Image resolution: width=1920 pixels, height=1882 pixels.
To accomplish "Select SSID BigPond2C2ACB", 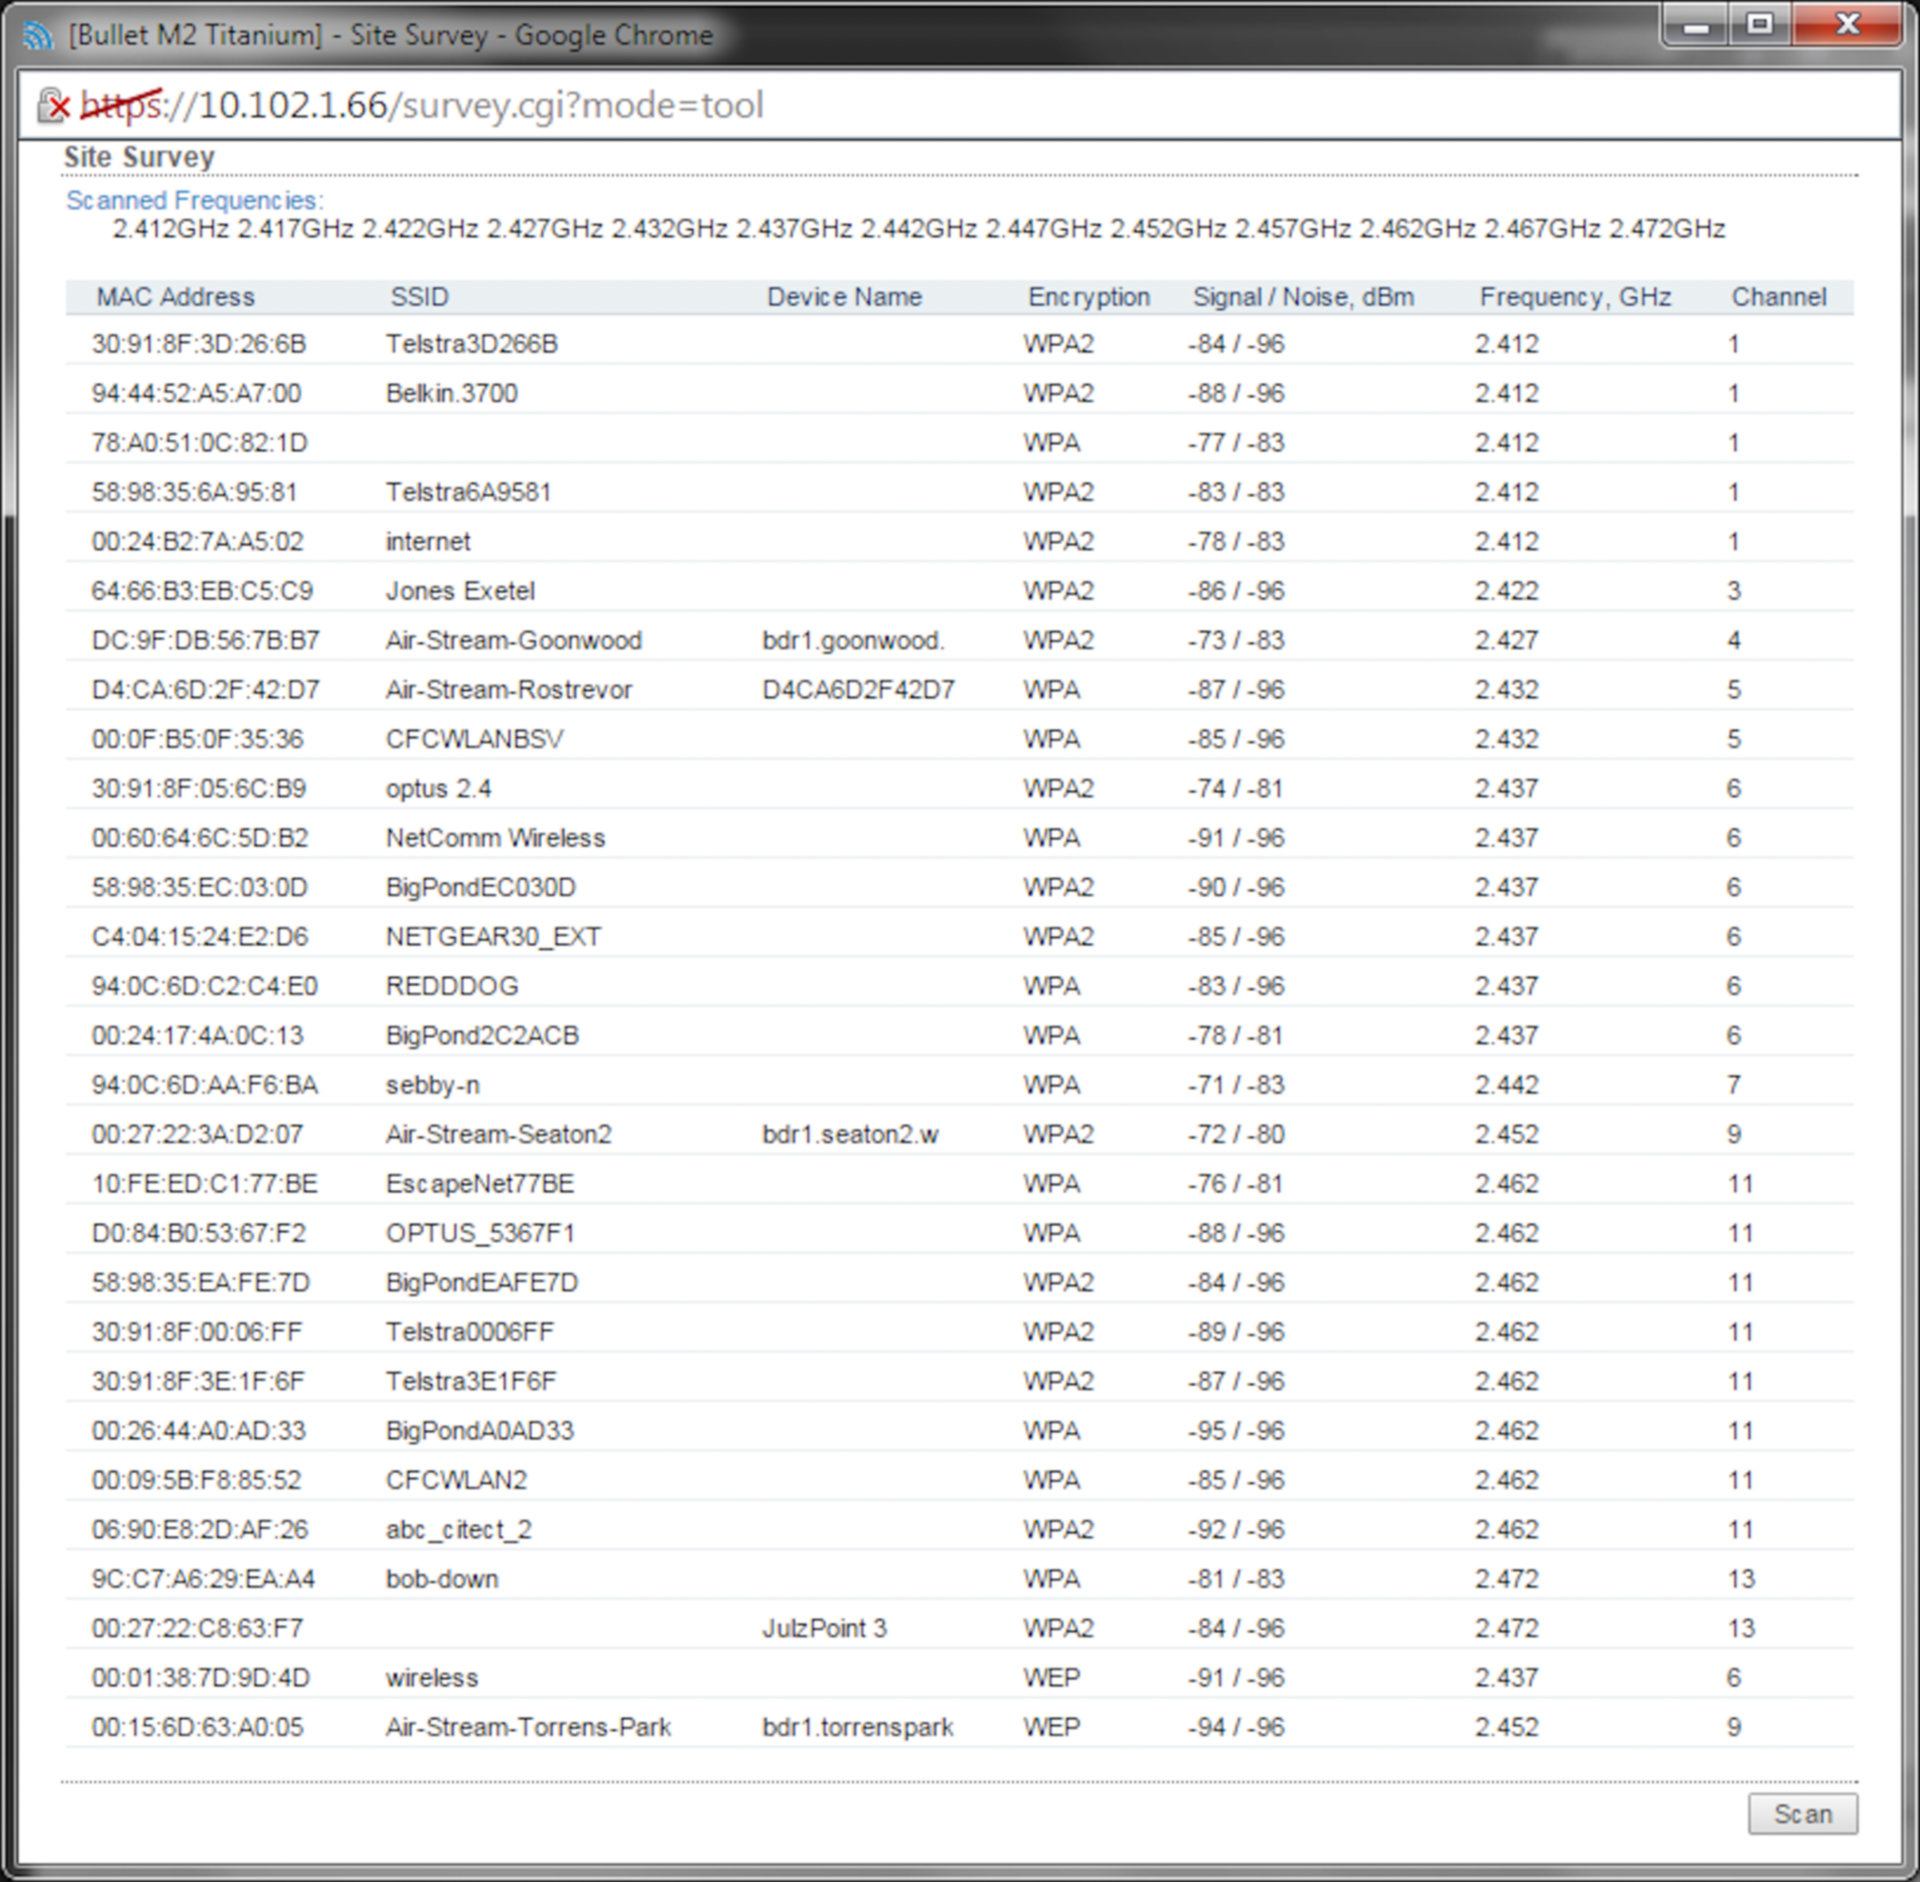I will pyautogui.click(x=482, y=1035).
